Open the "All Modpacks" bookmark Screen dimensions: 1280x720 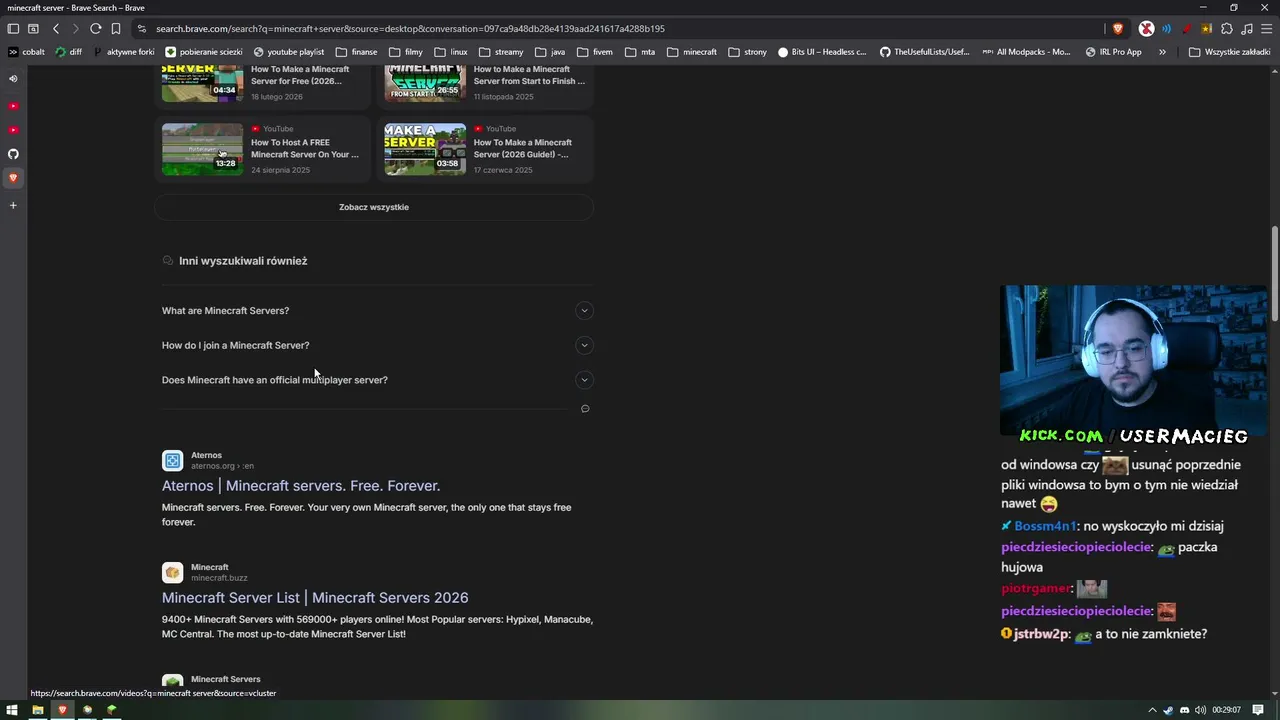(1027, 52)
